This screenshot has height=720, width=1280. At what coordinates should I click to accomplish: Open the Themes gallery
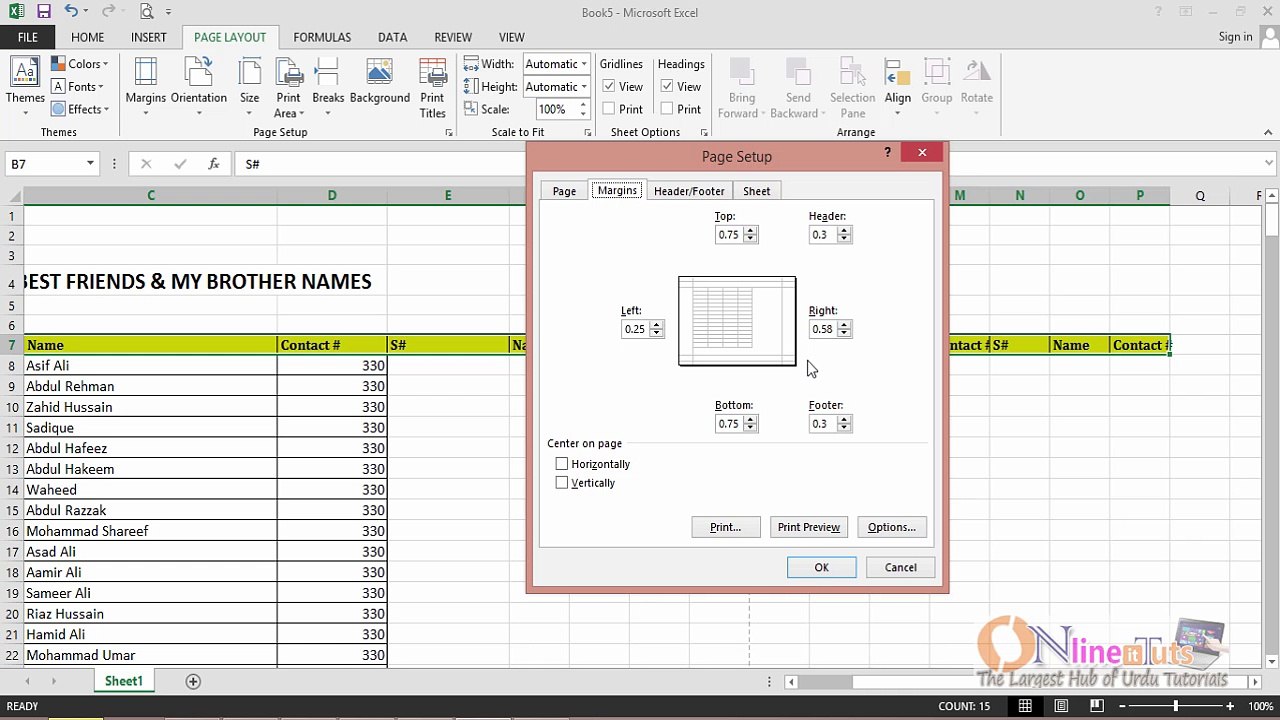pyautogui.click(x=25, y=87)
